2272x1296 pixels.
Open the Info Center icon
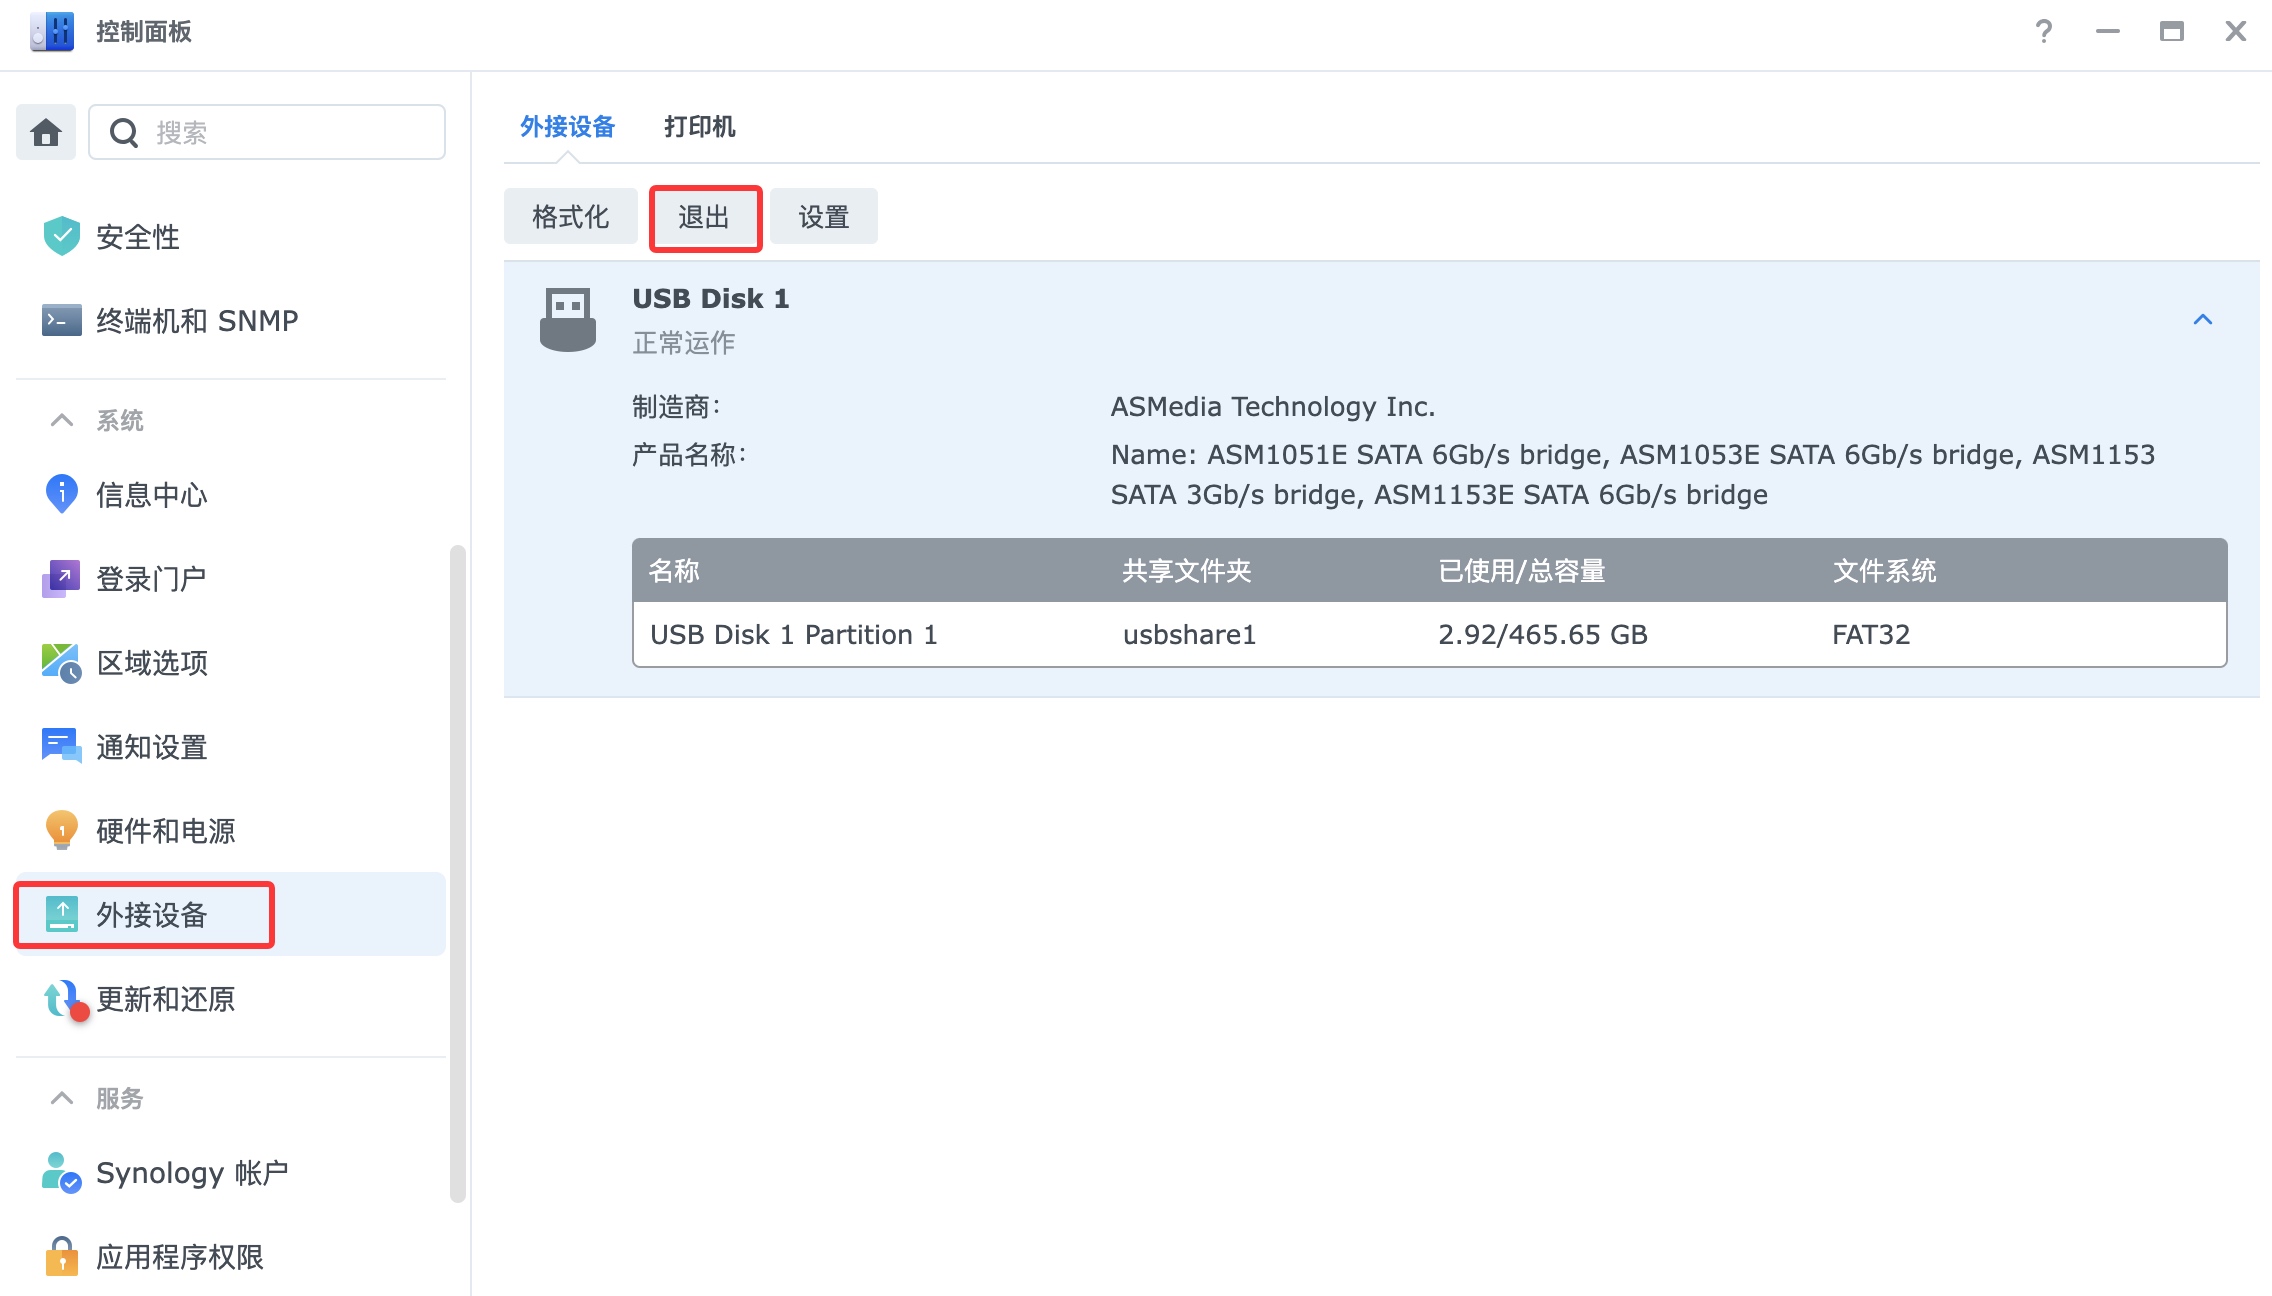[x=62, y=494]
